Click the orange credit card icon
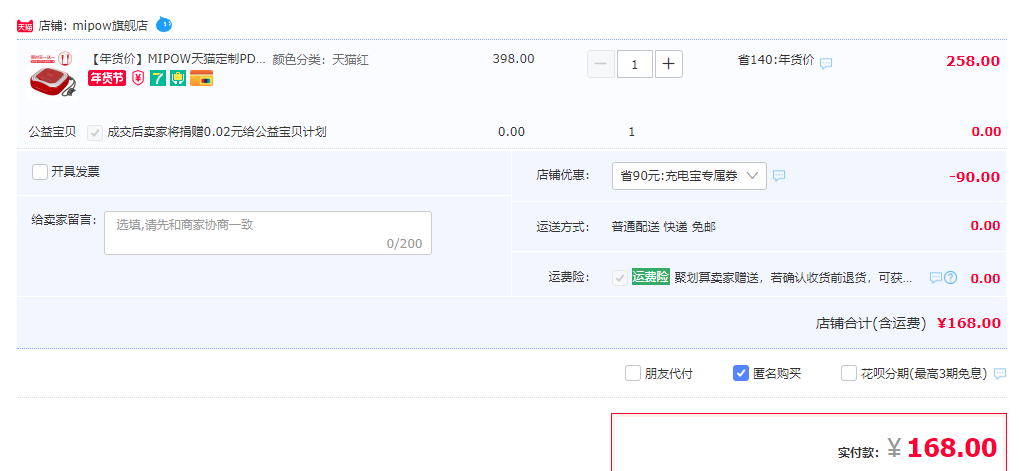Screen dimensions: 1020x471 [202, 78]
